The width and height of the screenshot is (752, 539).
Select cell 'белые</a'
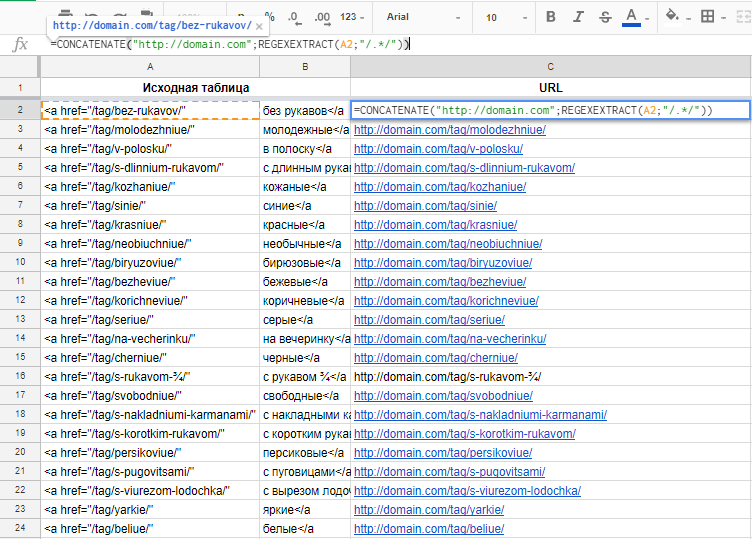pyautogui.click(x=305, y=528)
